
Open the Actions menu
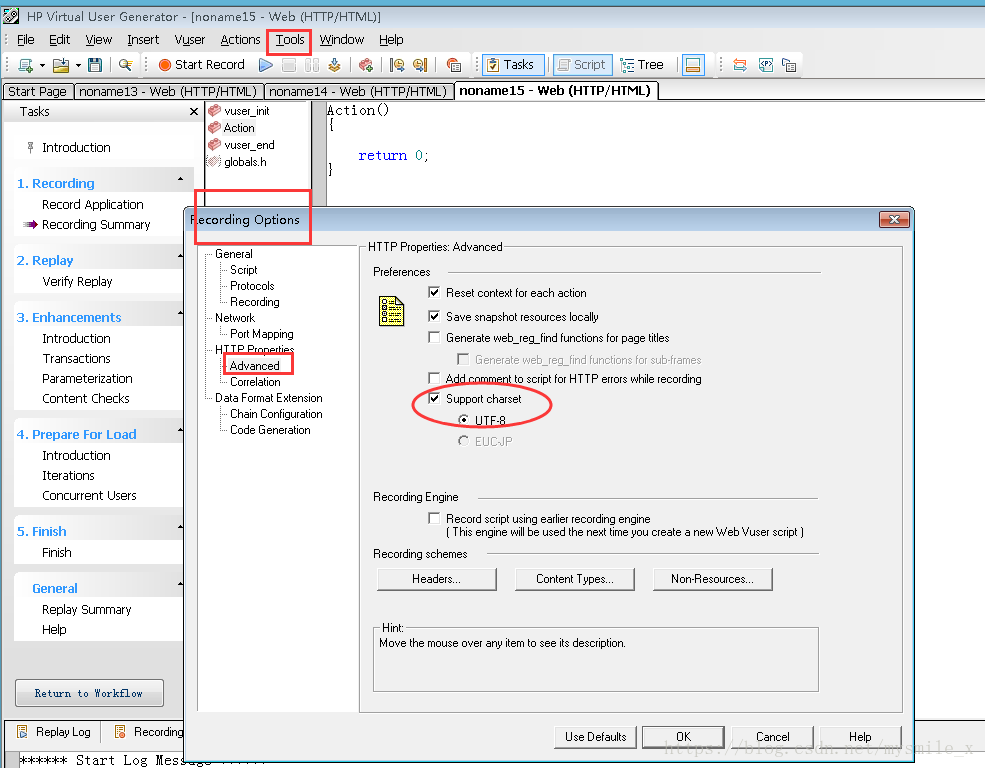pyautogui.click(x=240, y=40)
